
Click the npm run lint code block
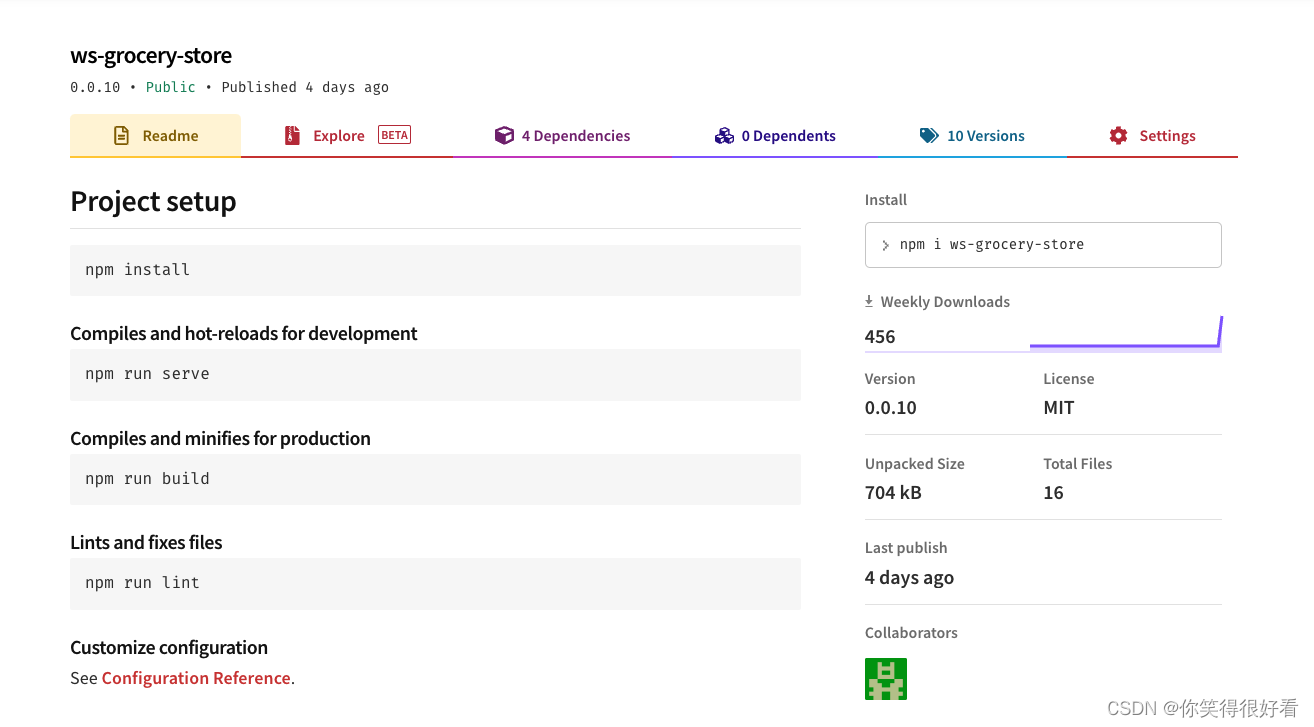435,583
